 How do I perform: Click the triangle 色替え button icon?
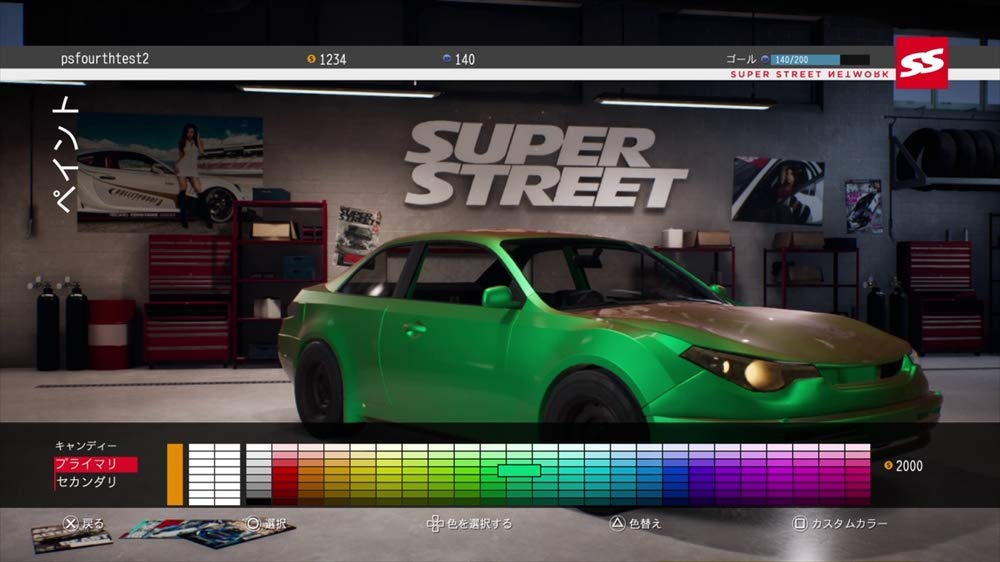coord(617,523)
